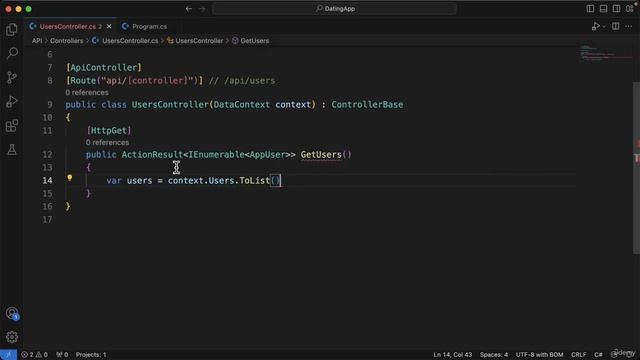
Task: Select Controllers in the breadcrumb
Action: pyautogui.click(x=67, y=41)
